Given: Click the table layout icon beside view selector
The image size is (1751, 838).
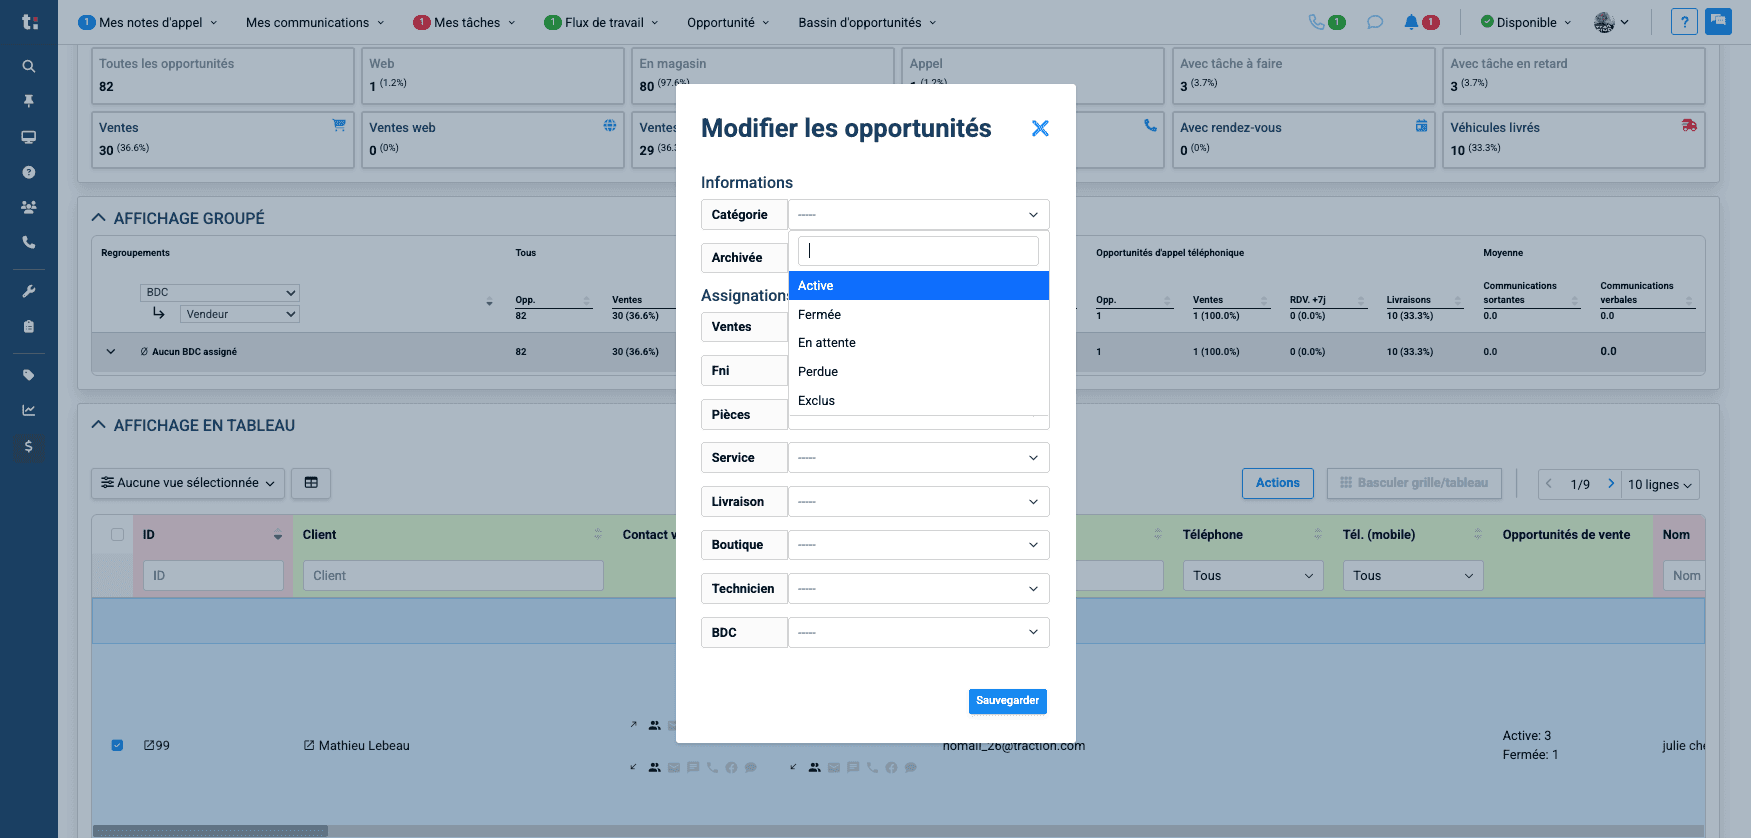Looking at the screenshot, I should [311, 483].
